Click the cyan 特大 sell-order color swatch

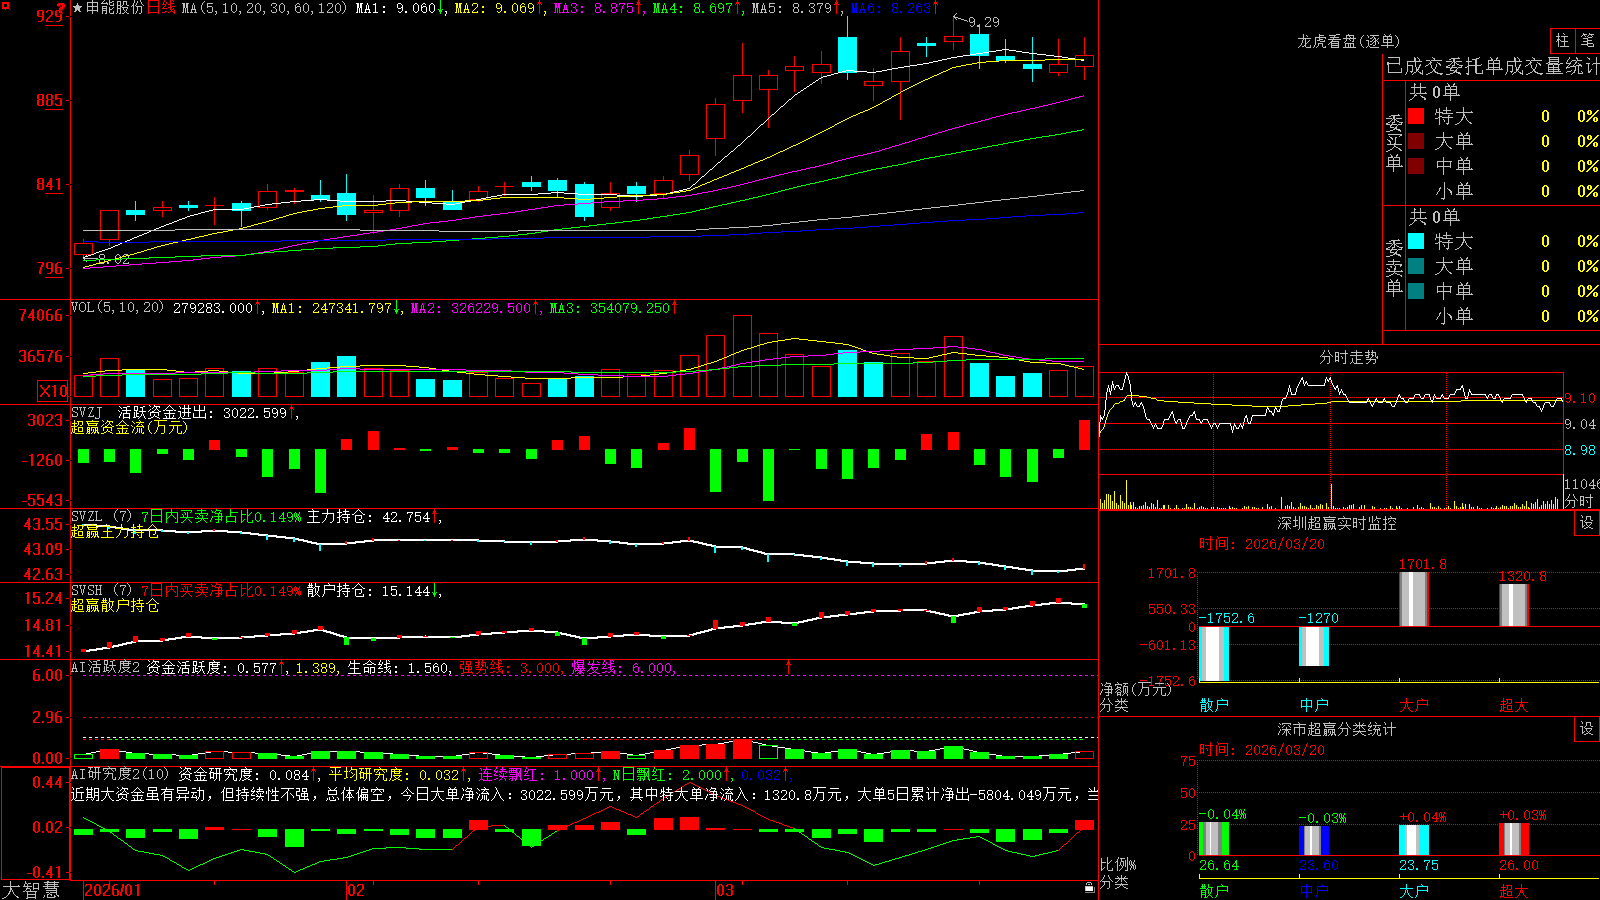1416,241
